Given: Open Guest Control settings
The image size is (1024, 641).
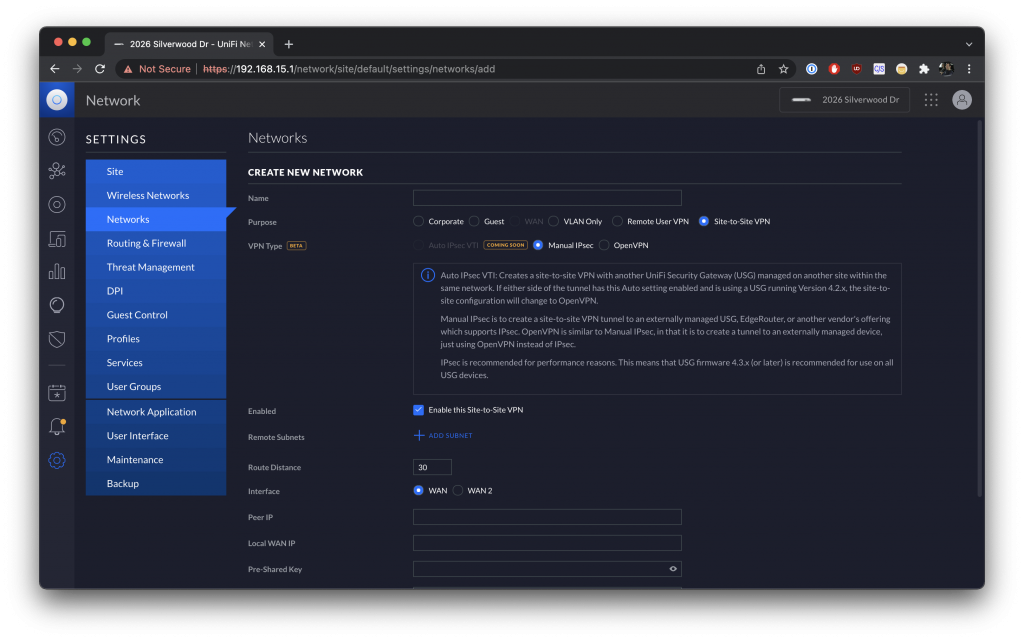Looking at the screenshot, I should (156, 315).
